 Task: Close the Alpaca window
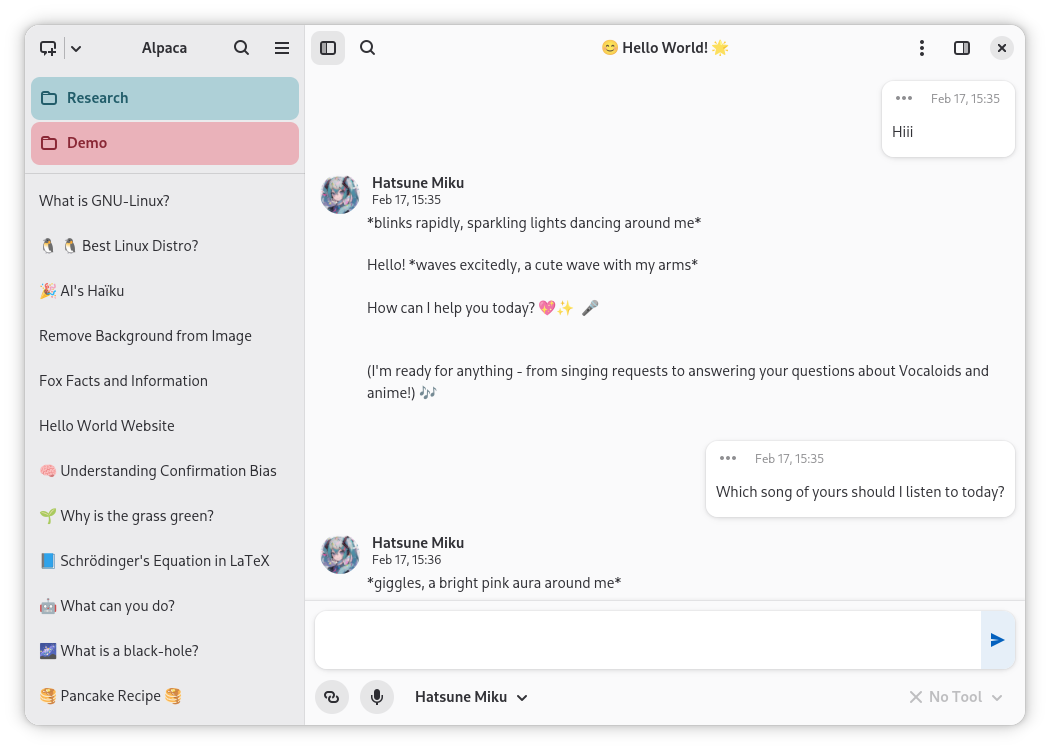click(x=1002, y=48)
